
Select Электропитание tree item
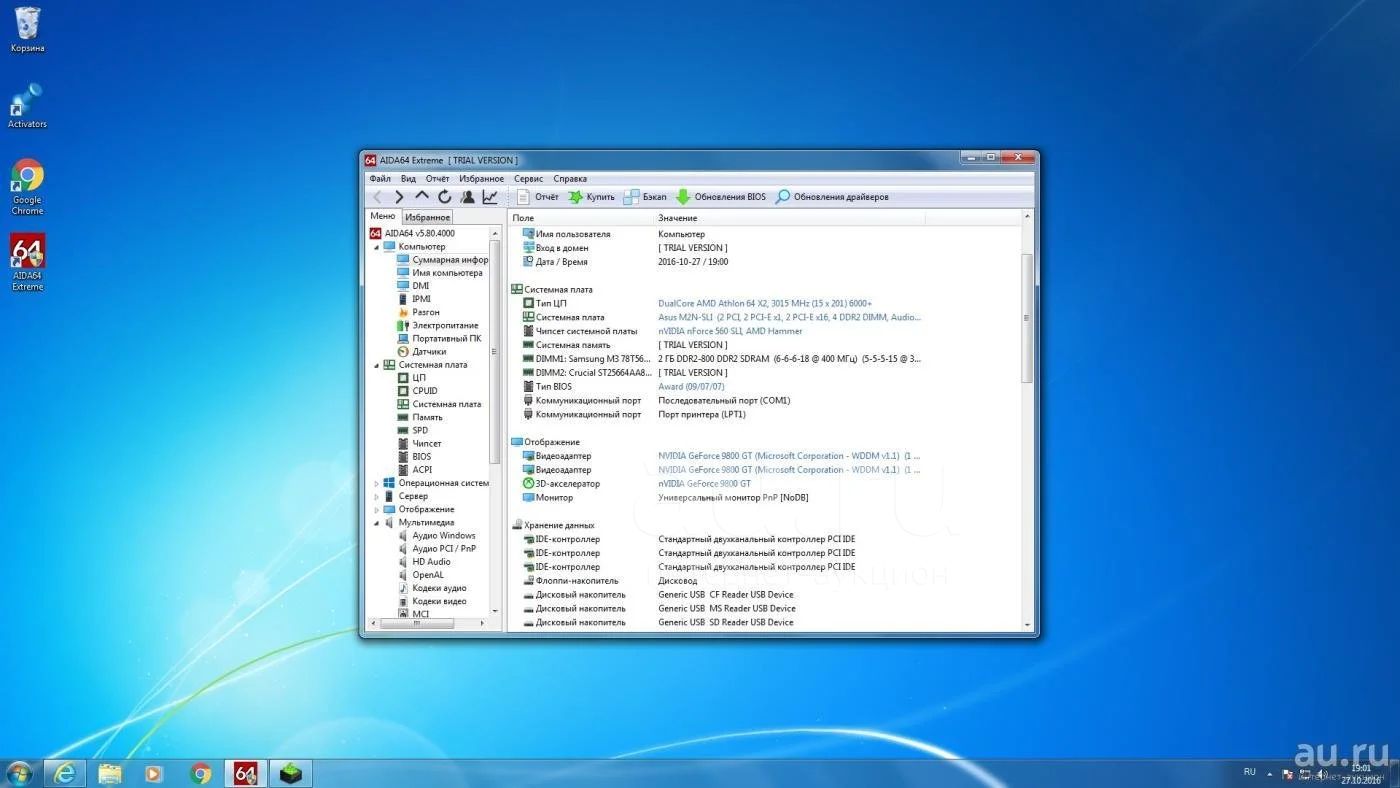click(x=437, y=325)
